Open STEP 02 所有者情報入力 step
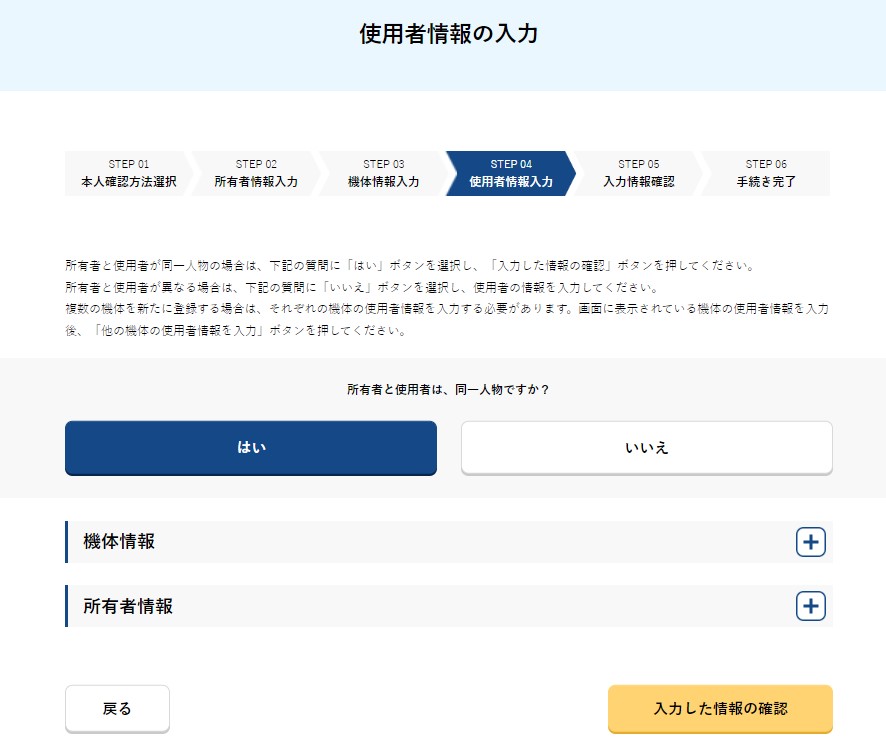The width and height of the screenshot is (886, 741). tap(256, 174)
